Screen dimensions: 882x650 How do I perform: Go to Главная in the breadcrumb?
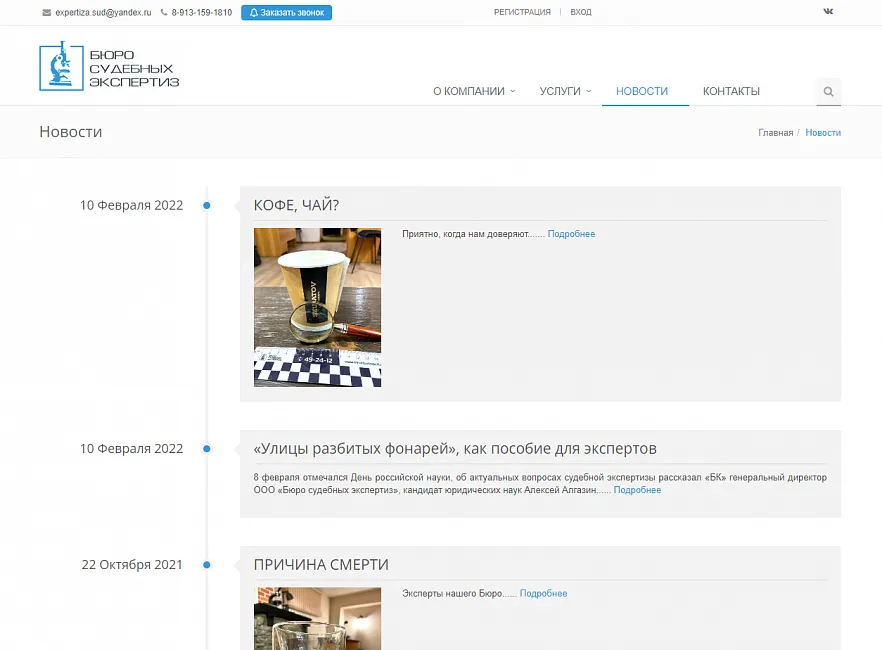coord(776,133)
